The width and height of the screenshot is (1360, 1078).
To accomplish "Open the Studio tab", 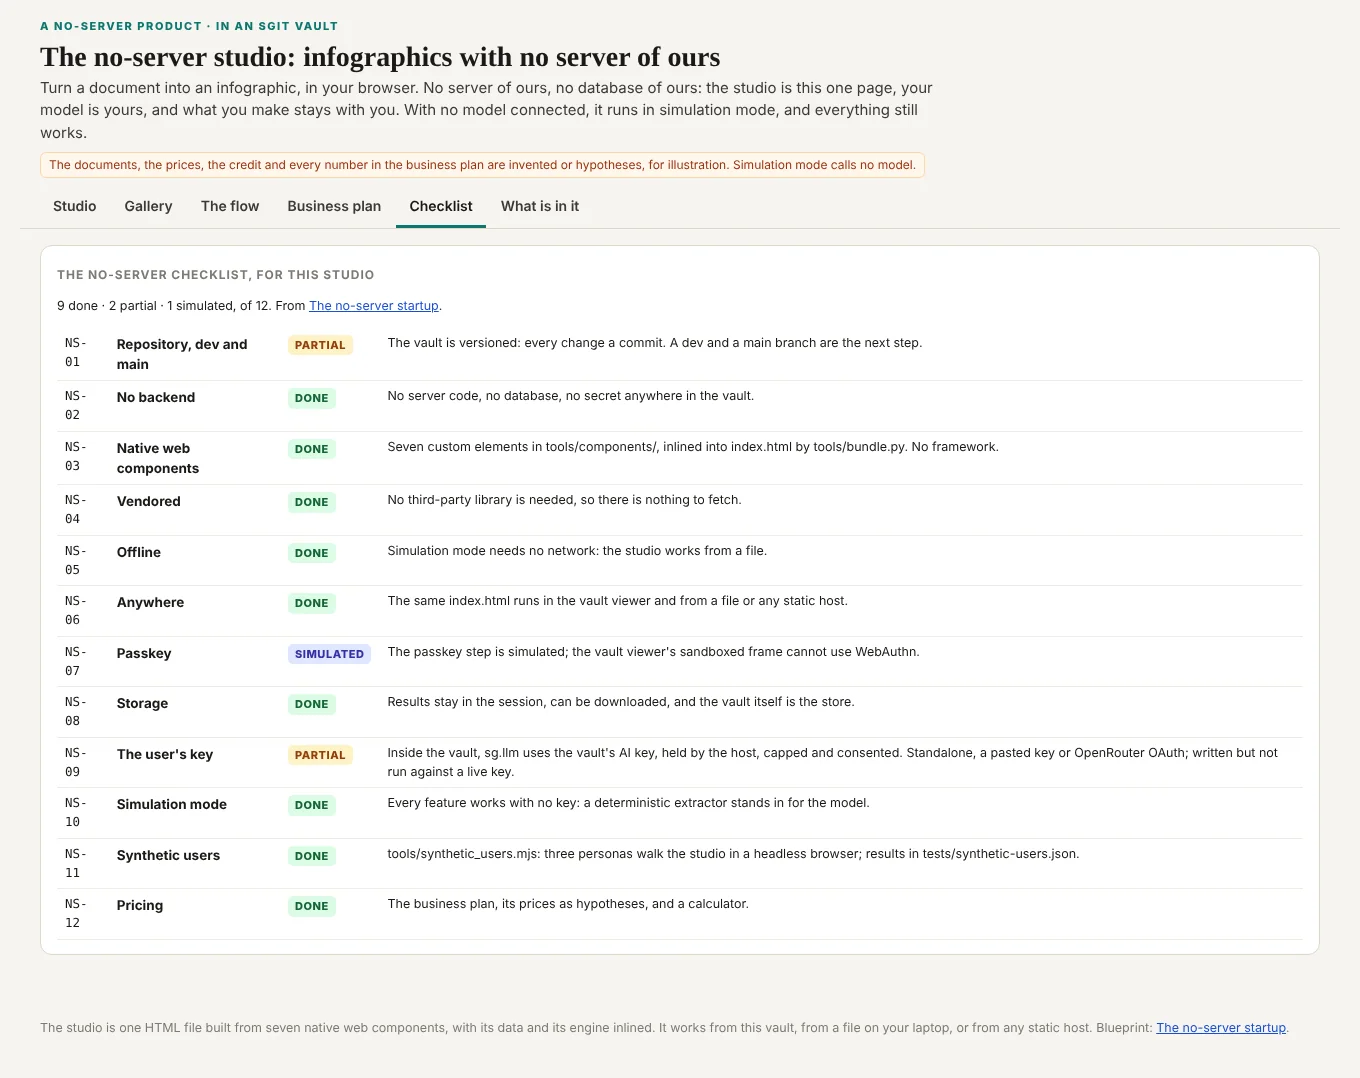I will (75, 206).
